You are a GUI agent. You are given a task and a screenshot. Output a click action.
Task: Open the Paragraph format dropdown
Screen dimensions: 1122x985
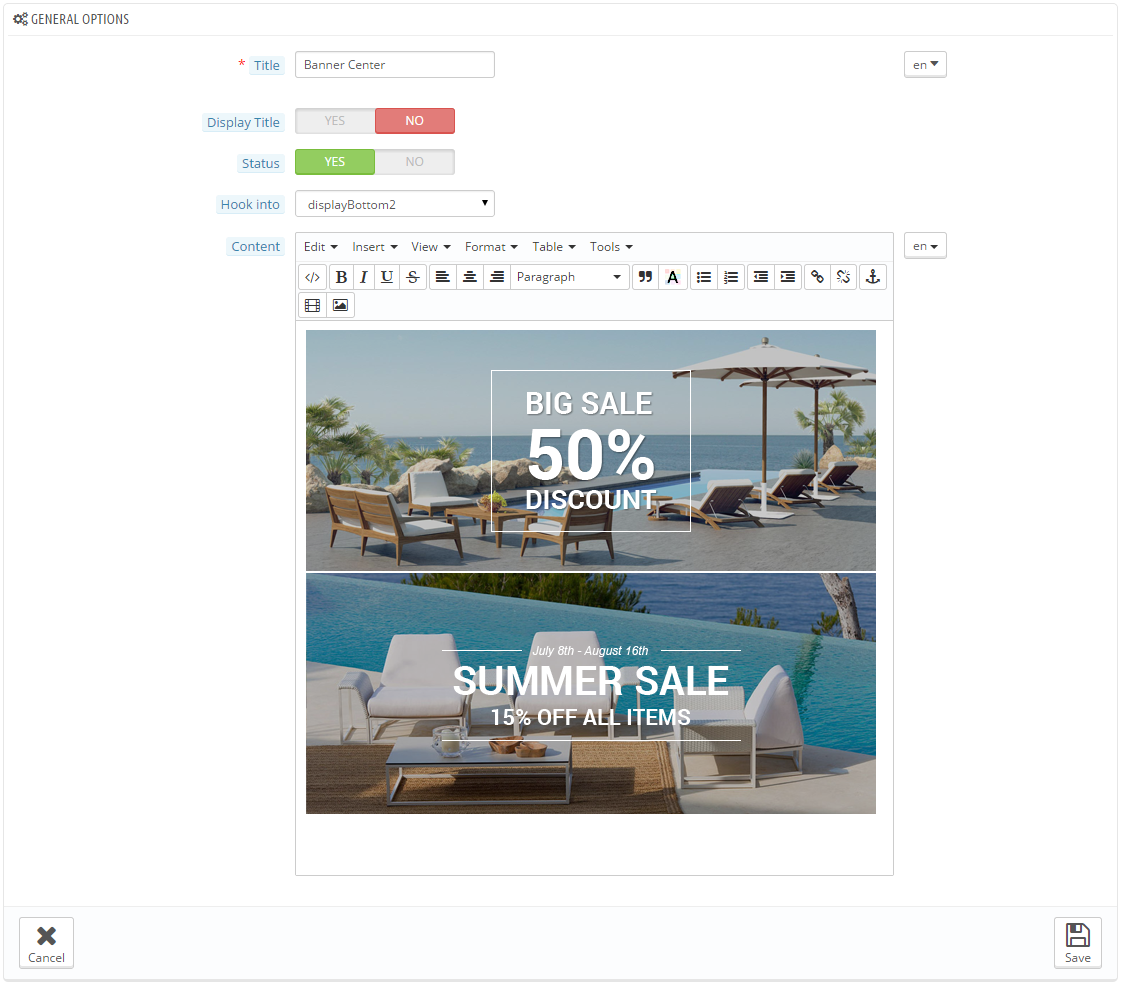pyautogui.click(x=570, y=278)
